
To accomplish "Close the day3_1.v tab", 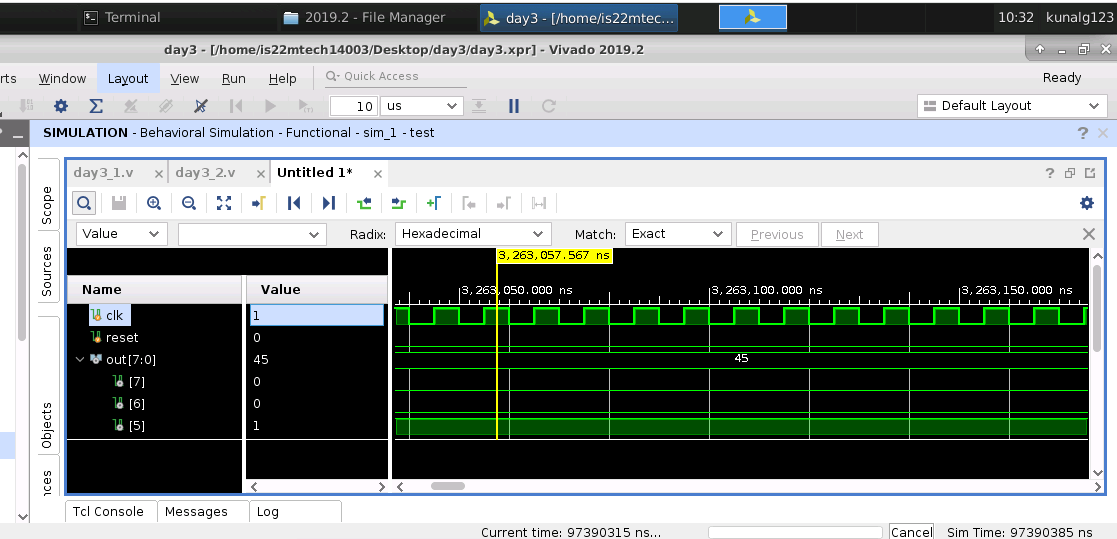I will 159,174.
